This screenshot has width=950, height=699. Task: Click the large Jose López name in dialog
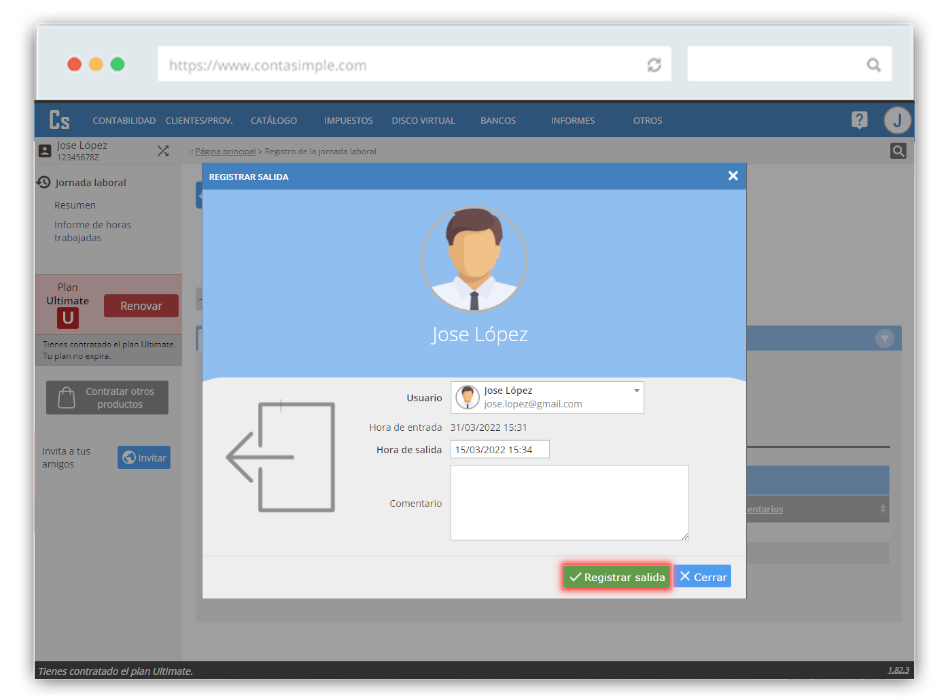click(479, 334)
